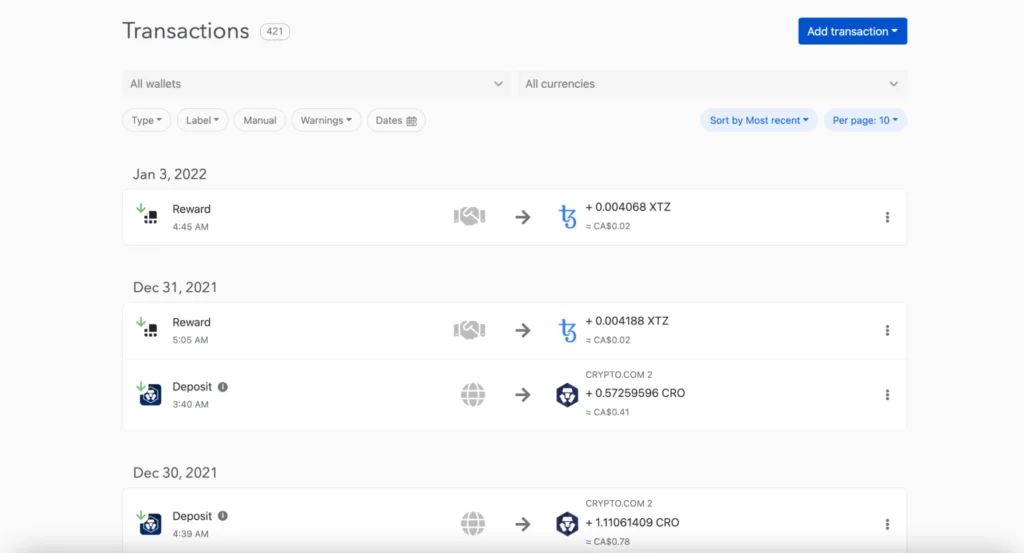Click the Crypto.com wallet icon at 3:40 AM

coord(150,394)
